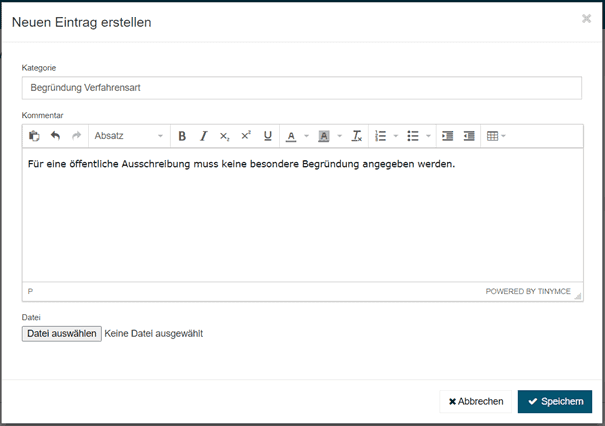The image size is (605, 426).
Task: Apply the text color swatch
Action: 291,136
